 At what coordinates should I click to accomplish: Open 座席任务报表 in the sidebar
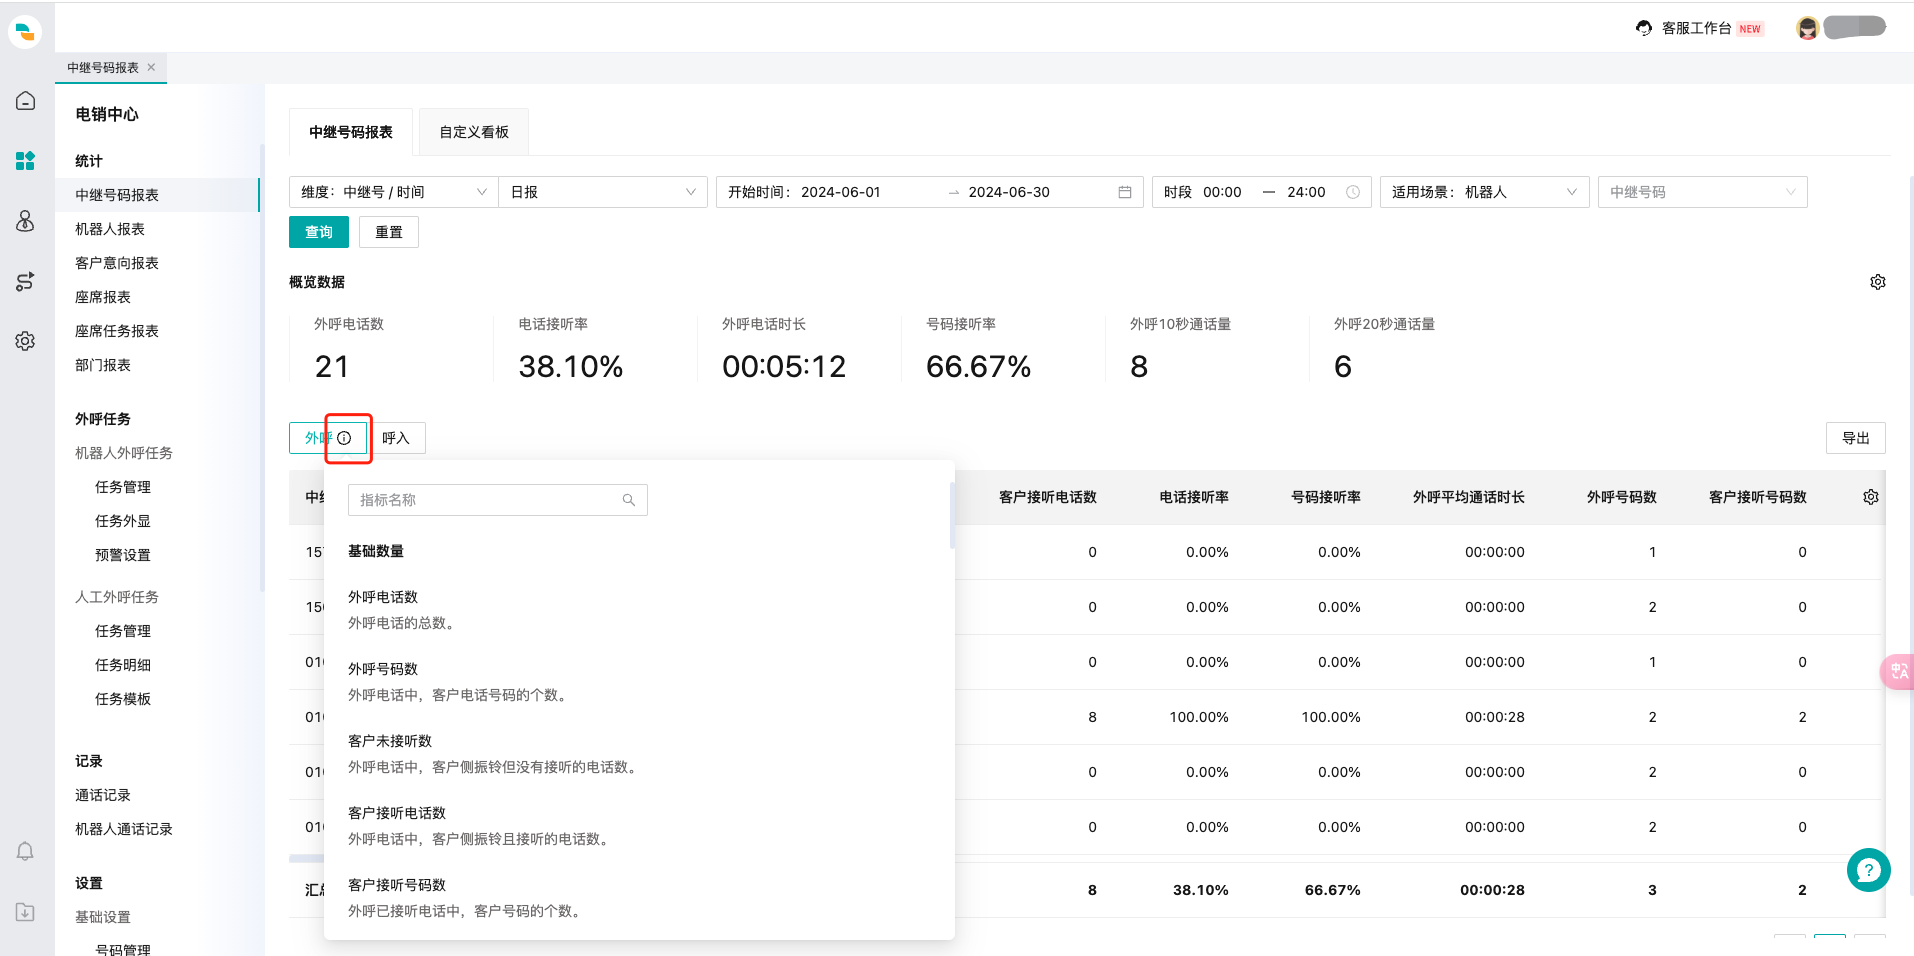[x=117, y=331]
